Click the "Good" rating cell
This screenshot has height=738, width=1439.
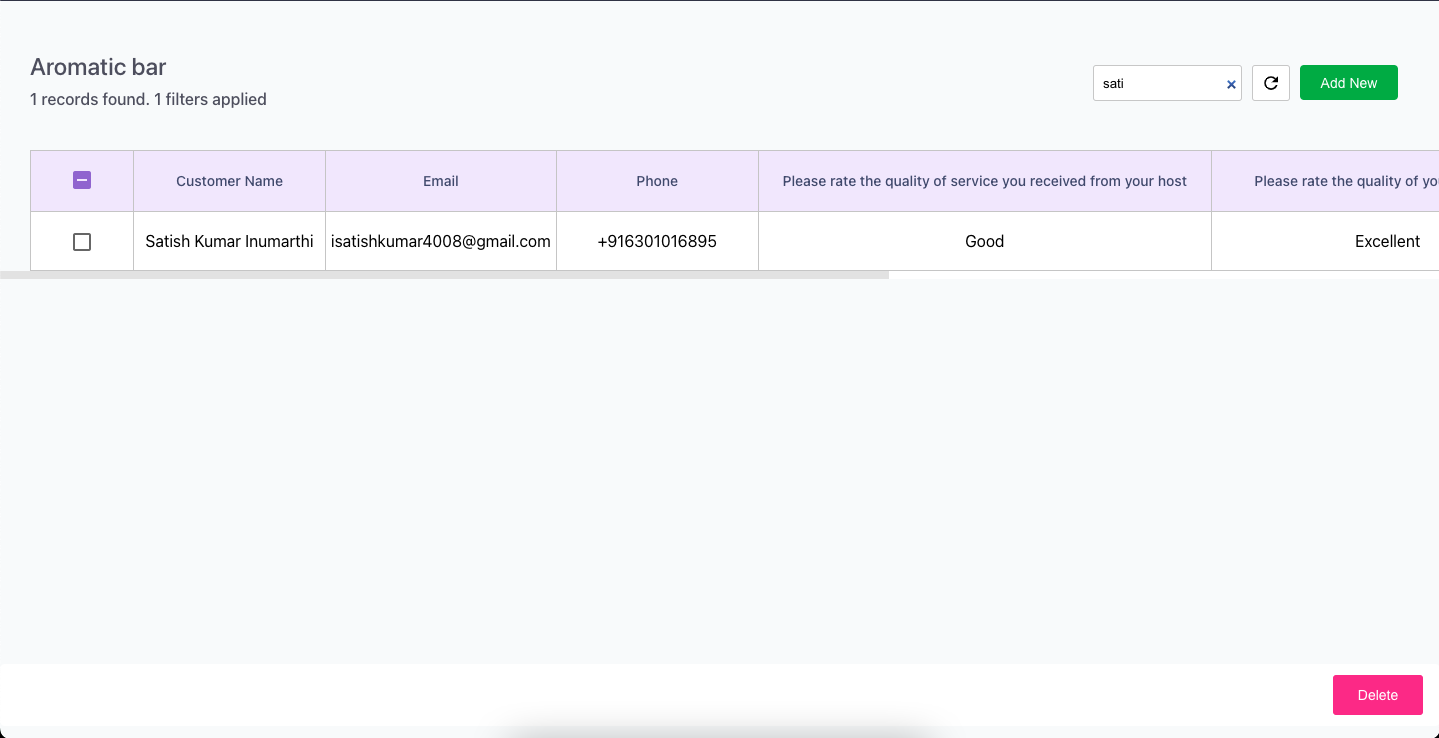point(984,241)
